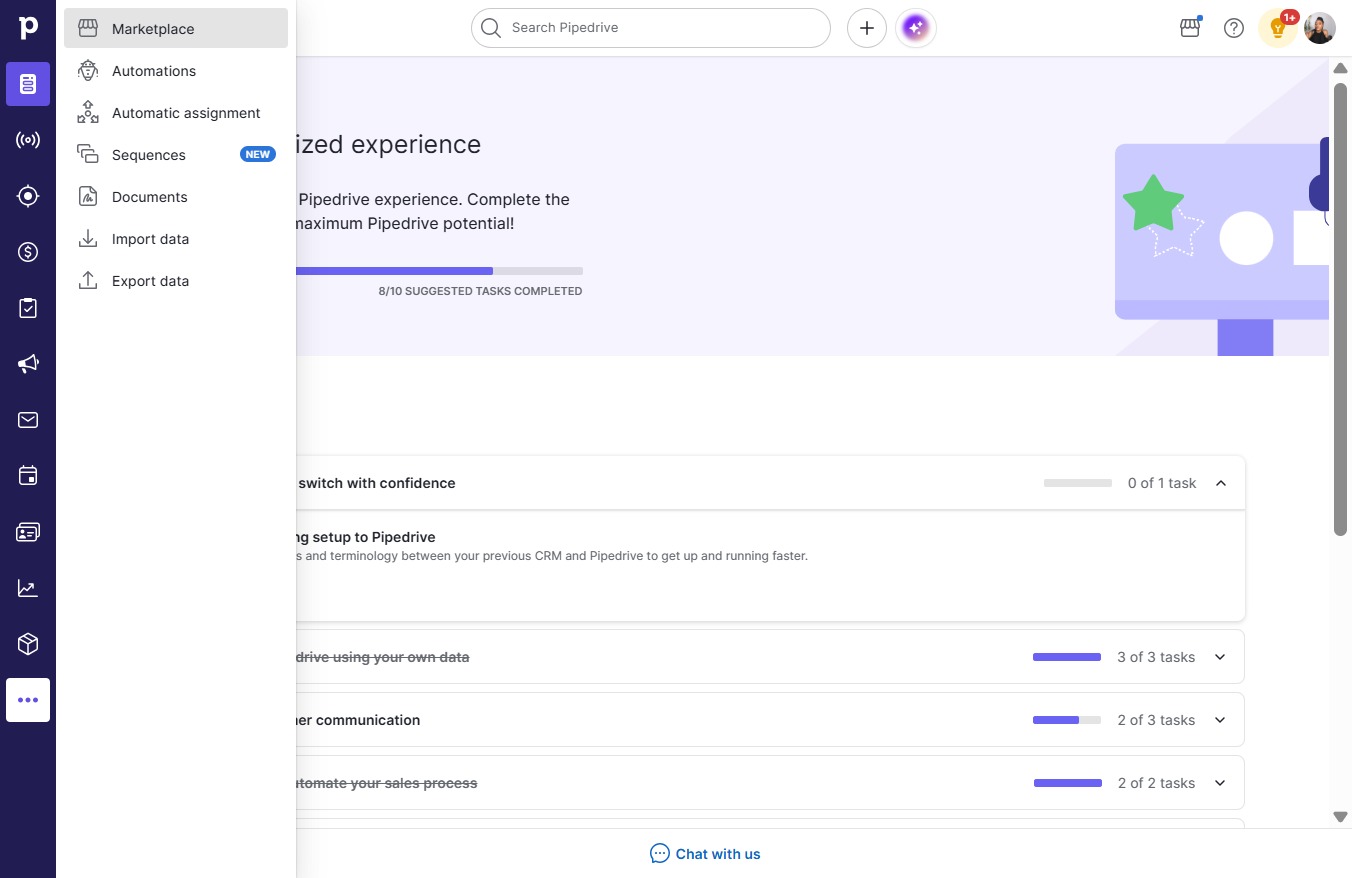Viewport: 1352px width, 878px height.
Task: Open the marketplace store icon in top bar
Action: click(1190, 28)
